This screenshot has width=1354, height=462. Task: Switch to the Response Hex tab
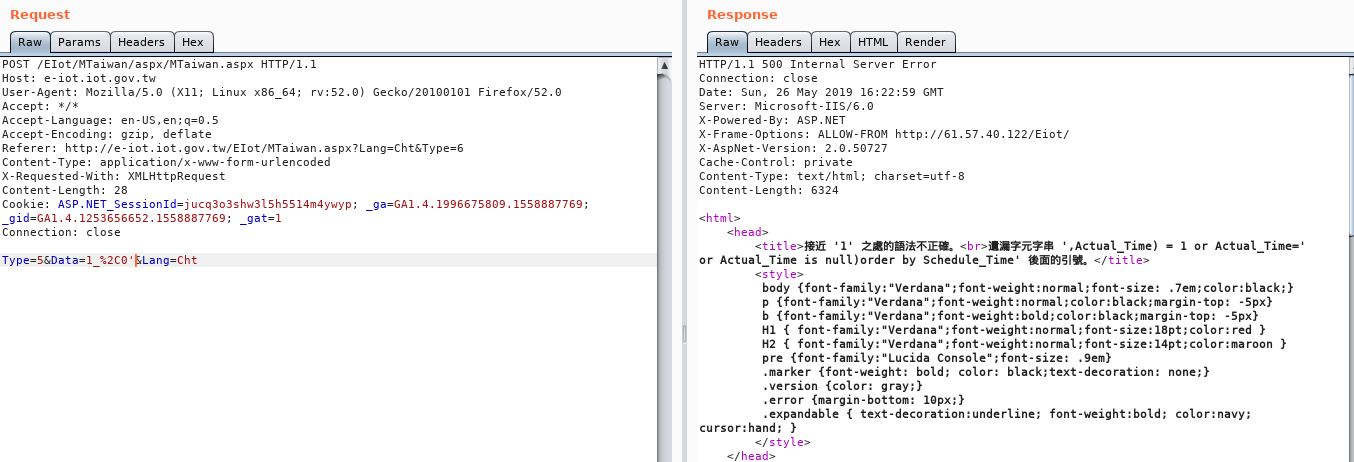point(830,42)
